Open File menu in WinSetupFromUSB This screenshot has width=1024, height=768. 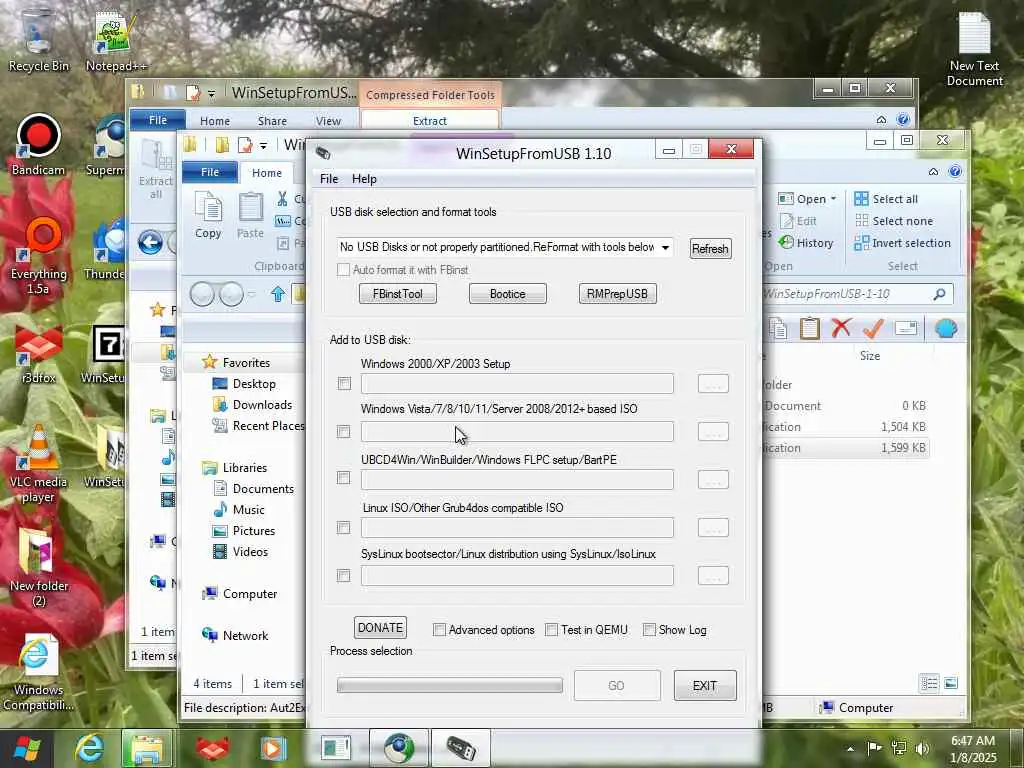point(329,179)
